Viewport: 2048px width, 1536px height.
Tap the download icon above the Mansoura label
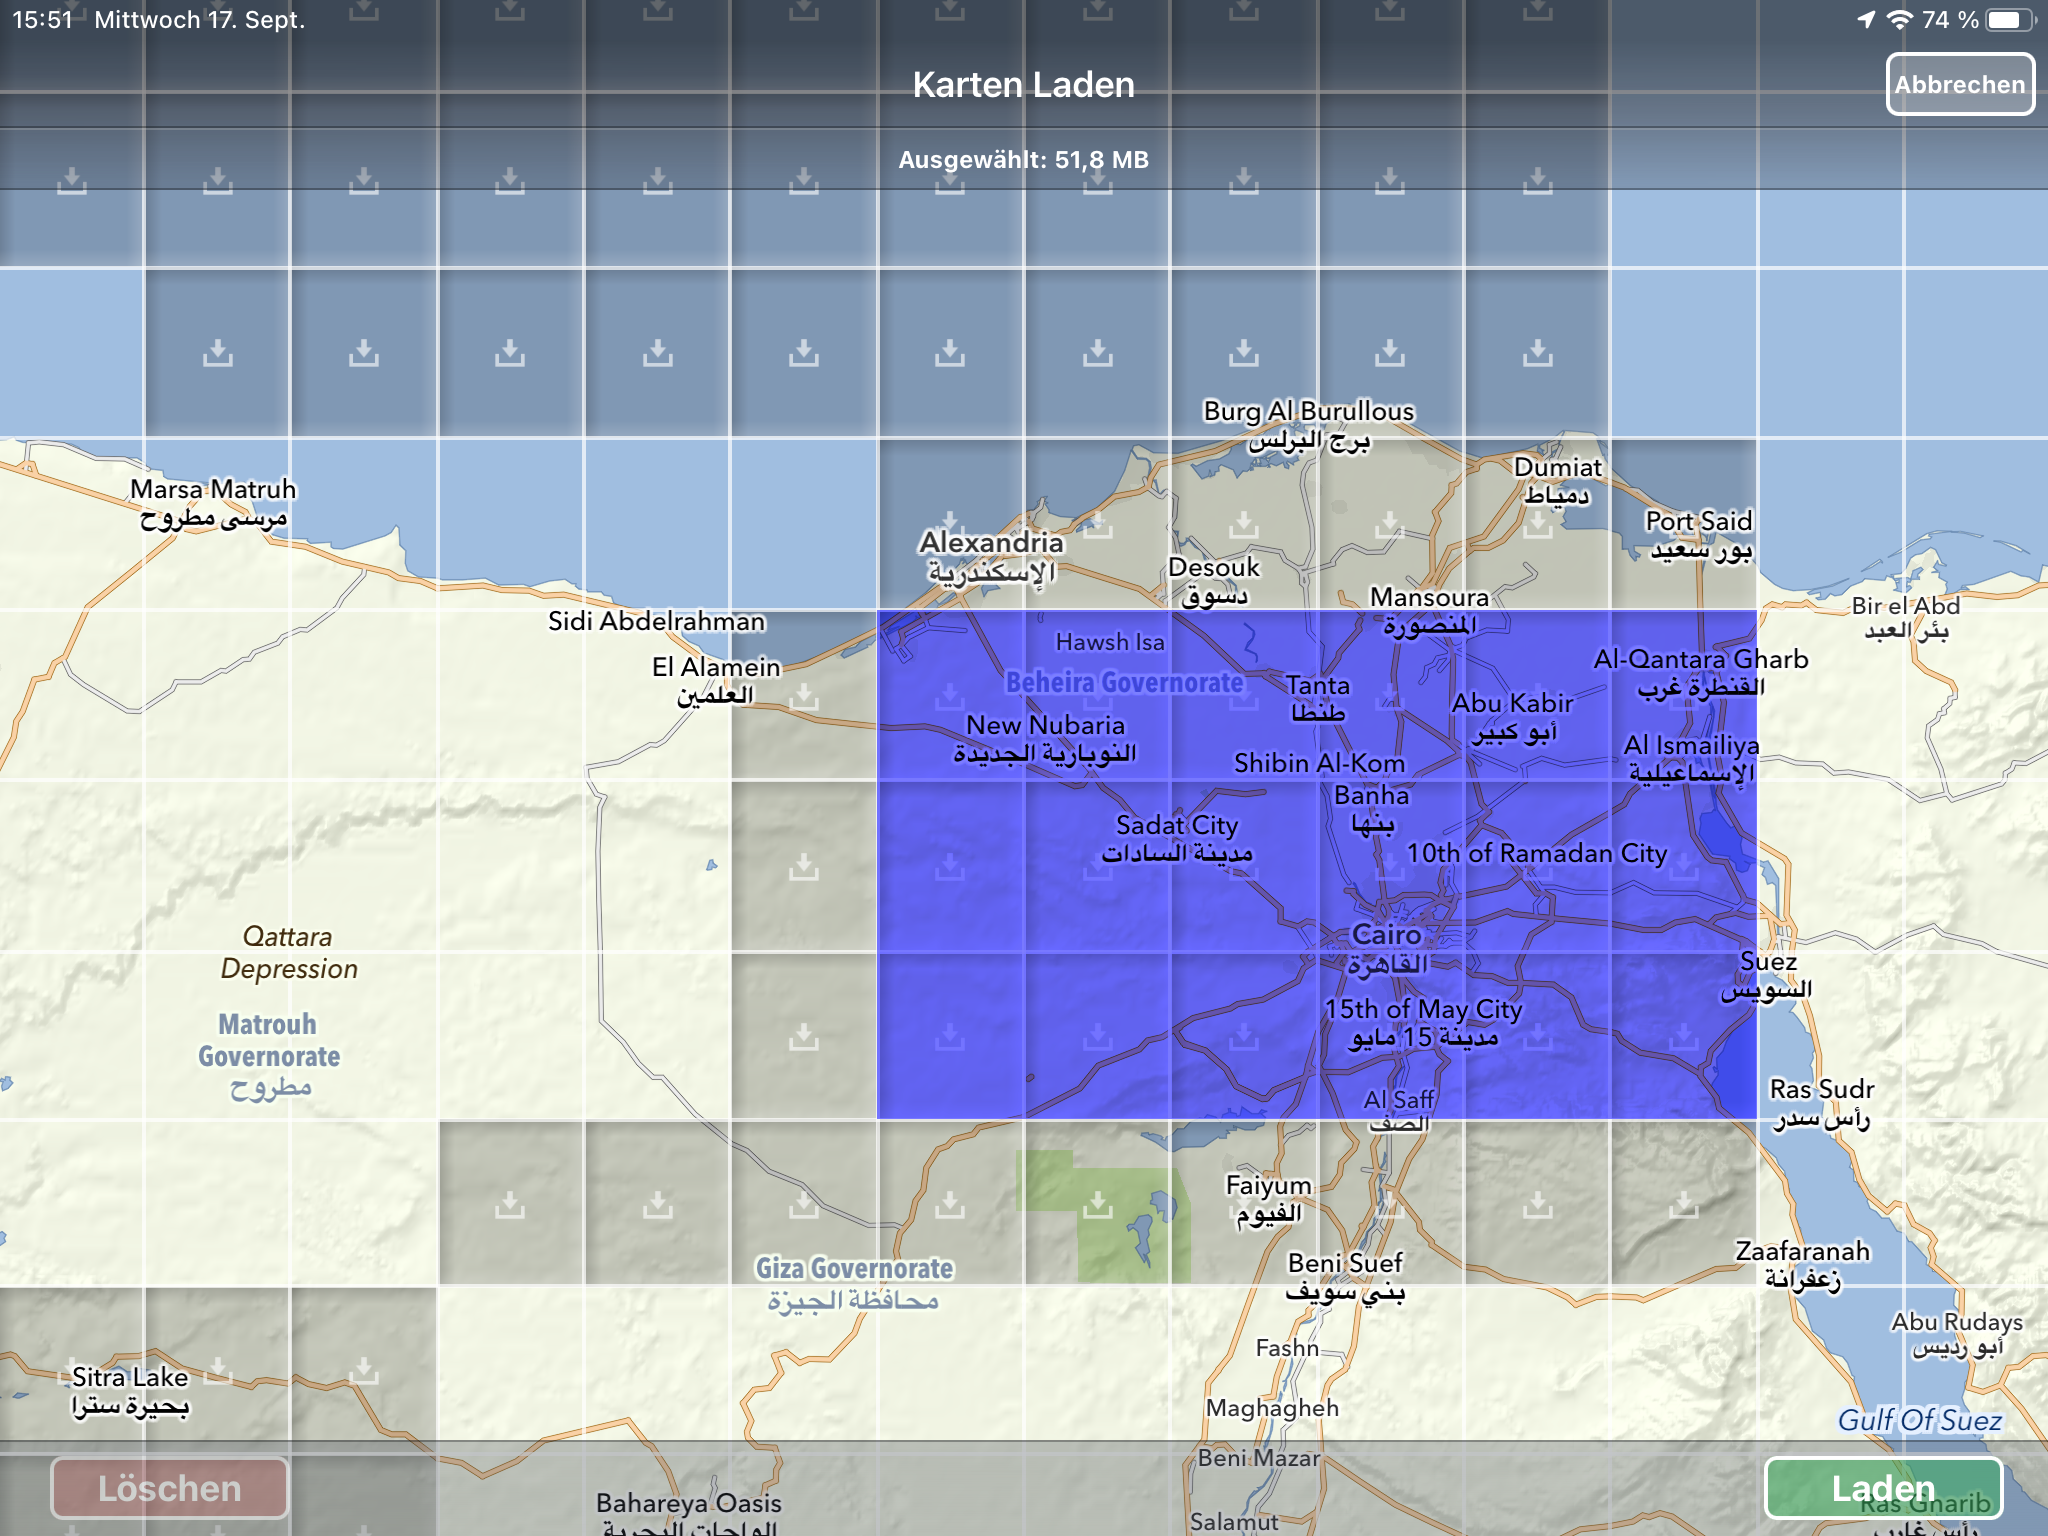pos(1390,523)
